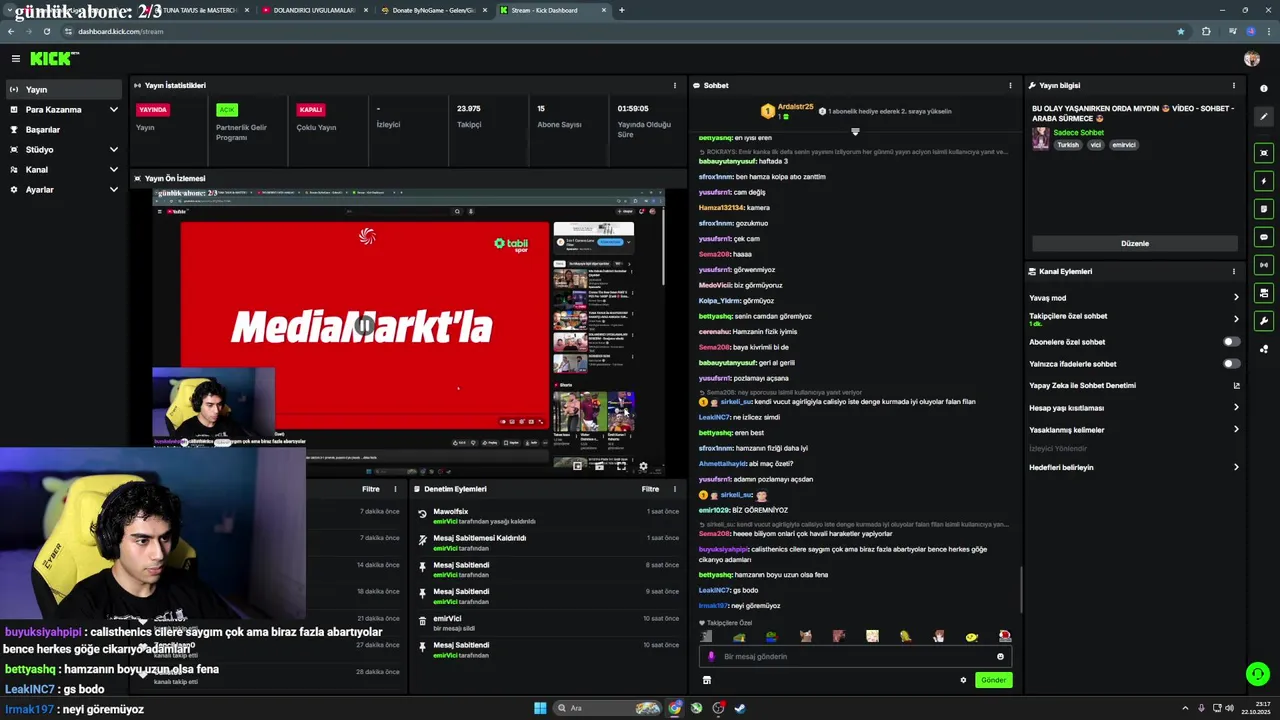Click the emirvici tag
The height and width of the screenshot is (720, 1280).
pyautogui.click(x=1123, y=145)
